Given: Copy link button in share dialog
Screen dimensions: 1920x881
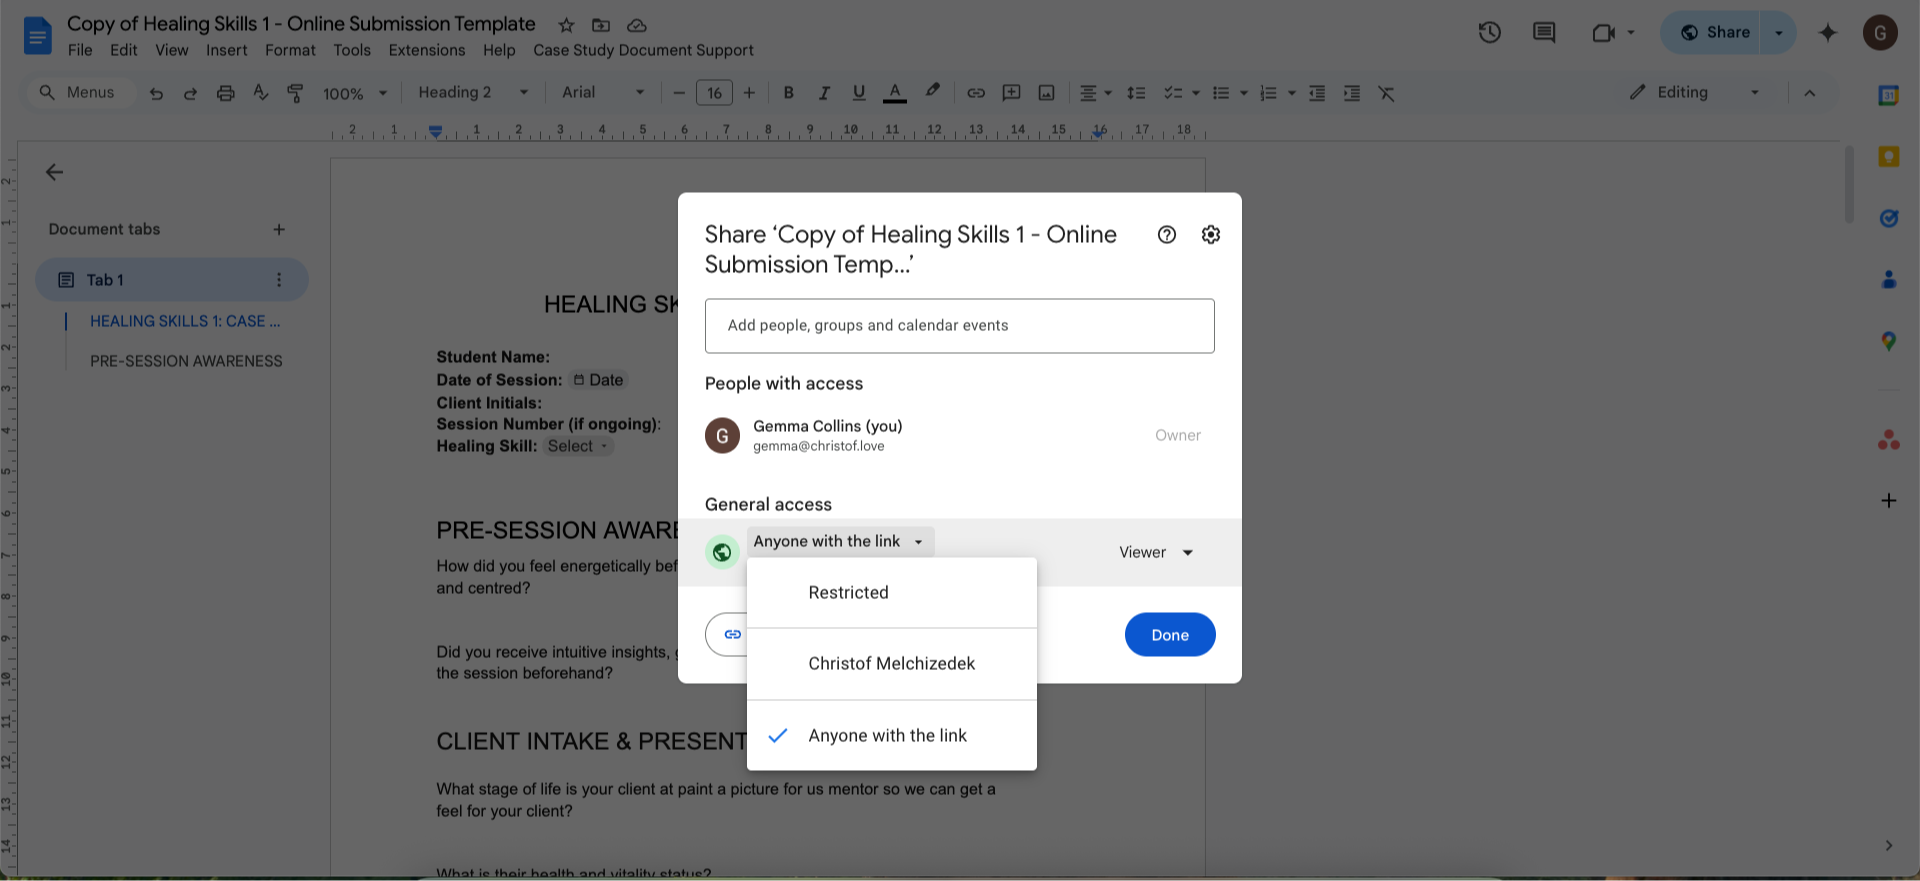Looking at the screenshot, I should pos(727,635).
